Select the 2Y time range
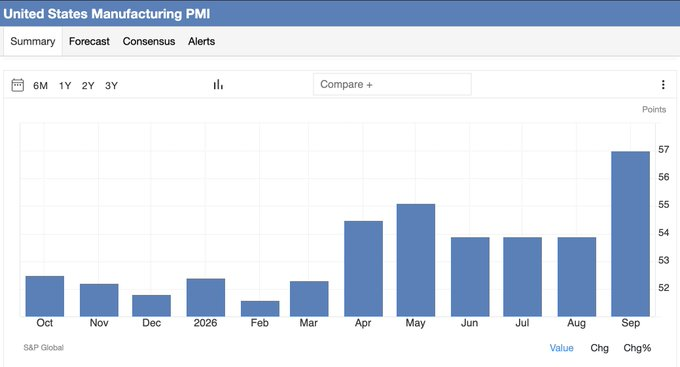 coord(88,85)
